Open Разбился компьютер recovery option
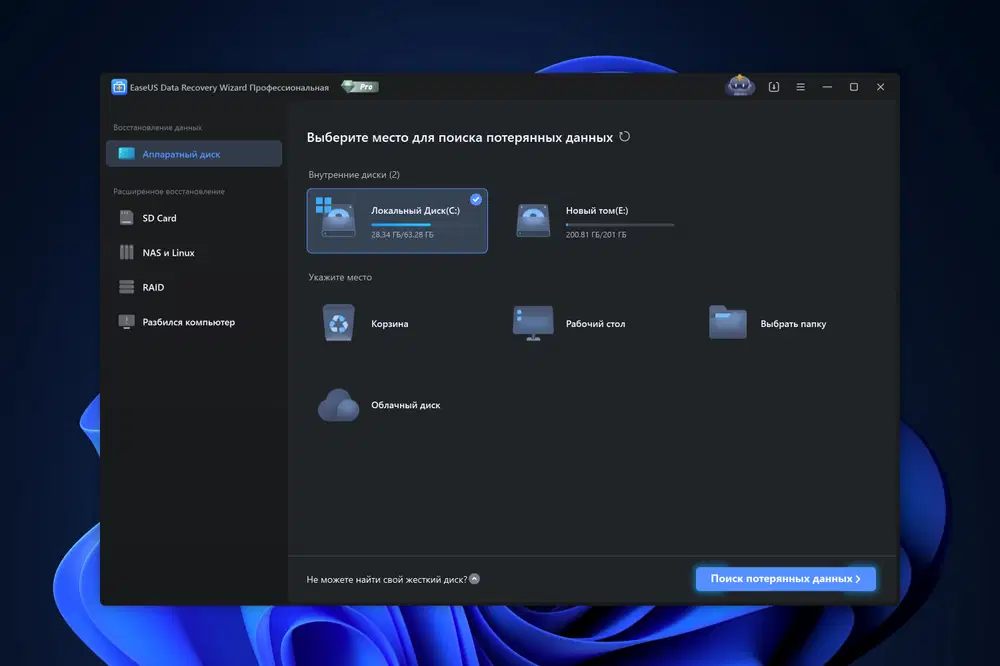 point(188,322)
